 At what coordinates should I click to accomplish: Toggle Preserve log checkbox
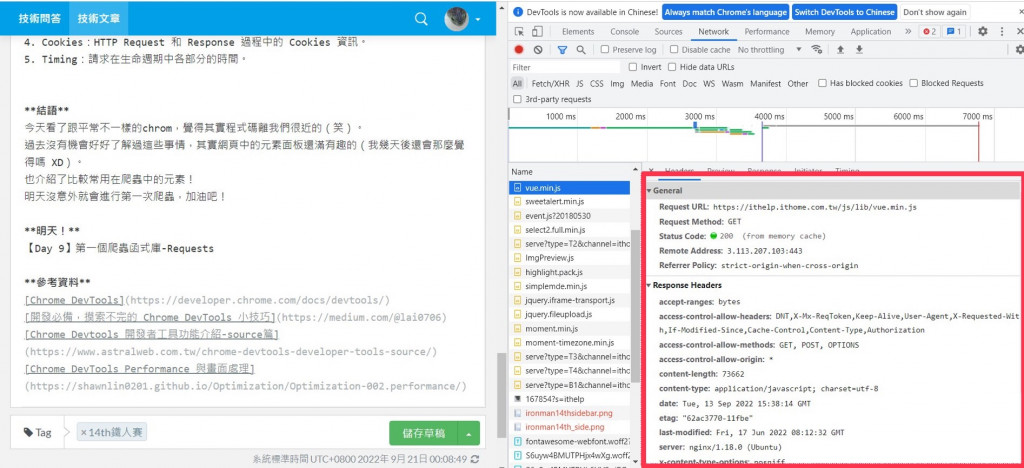click(605, 50)
